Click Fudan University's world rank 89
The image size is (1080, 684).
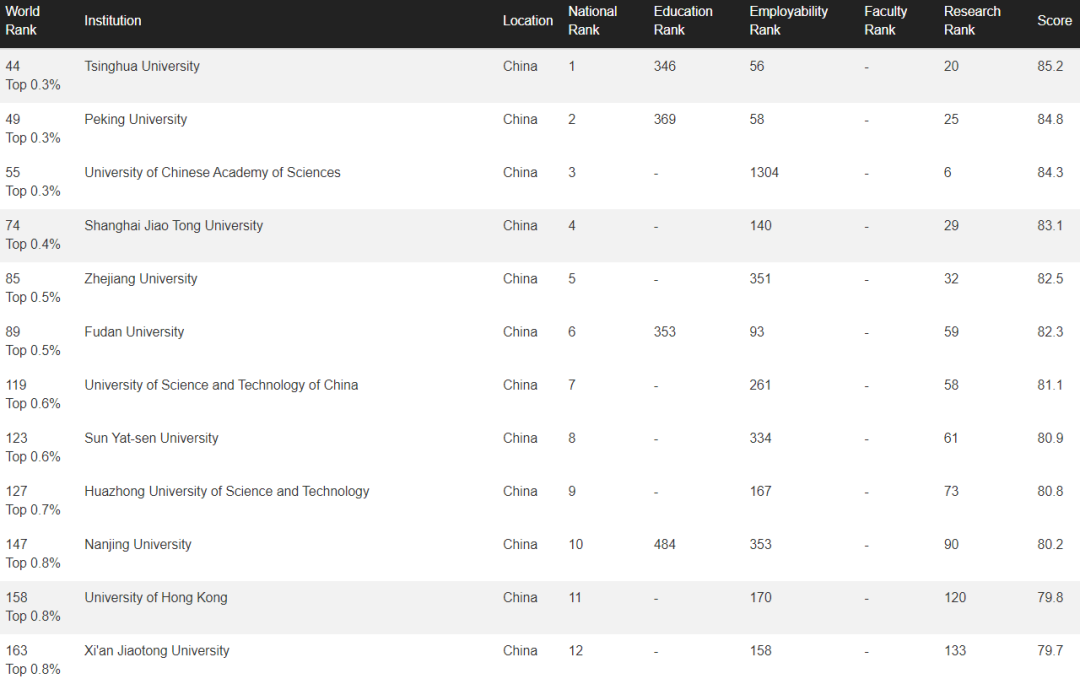[x=13, y=331]
